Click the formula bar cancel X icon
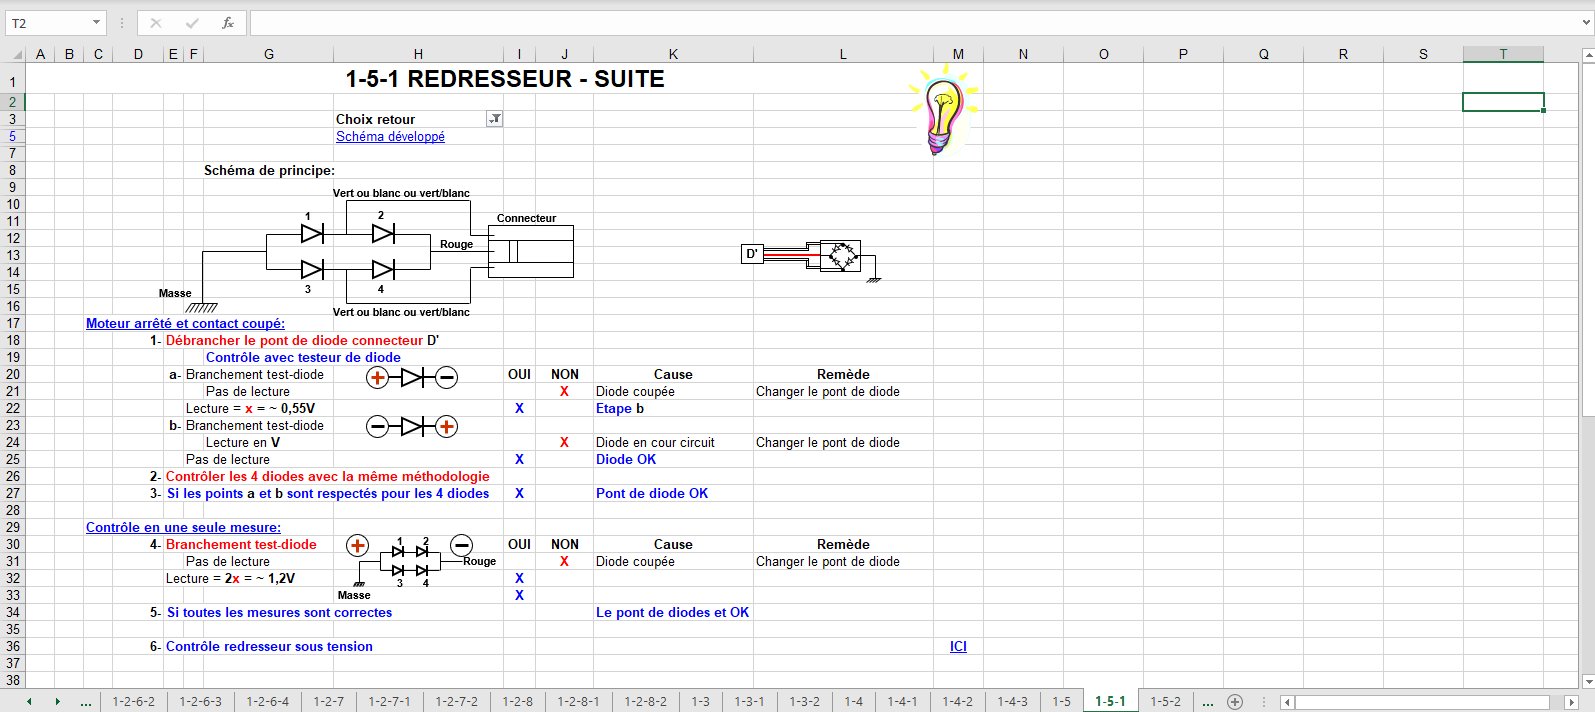The height and width of the screenshot is (712, 1595). [156, 23]
